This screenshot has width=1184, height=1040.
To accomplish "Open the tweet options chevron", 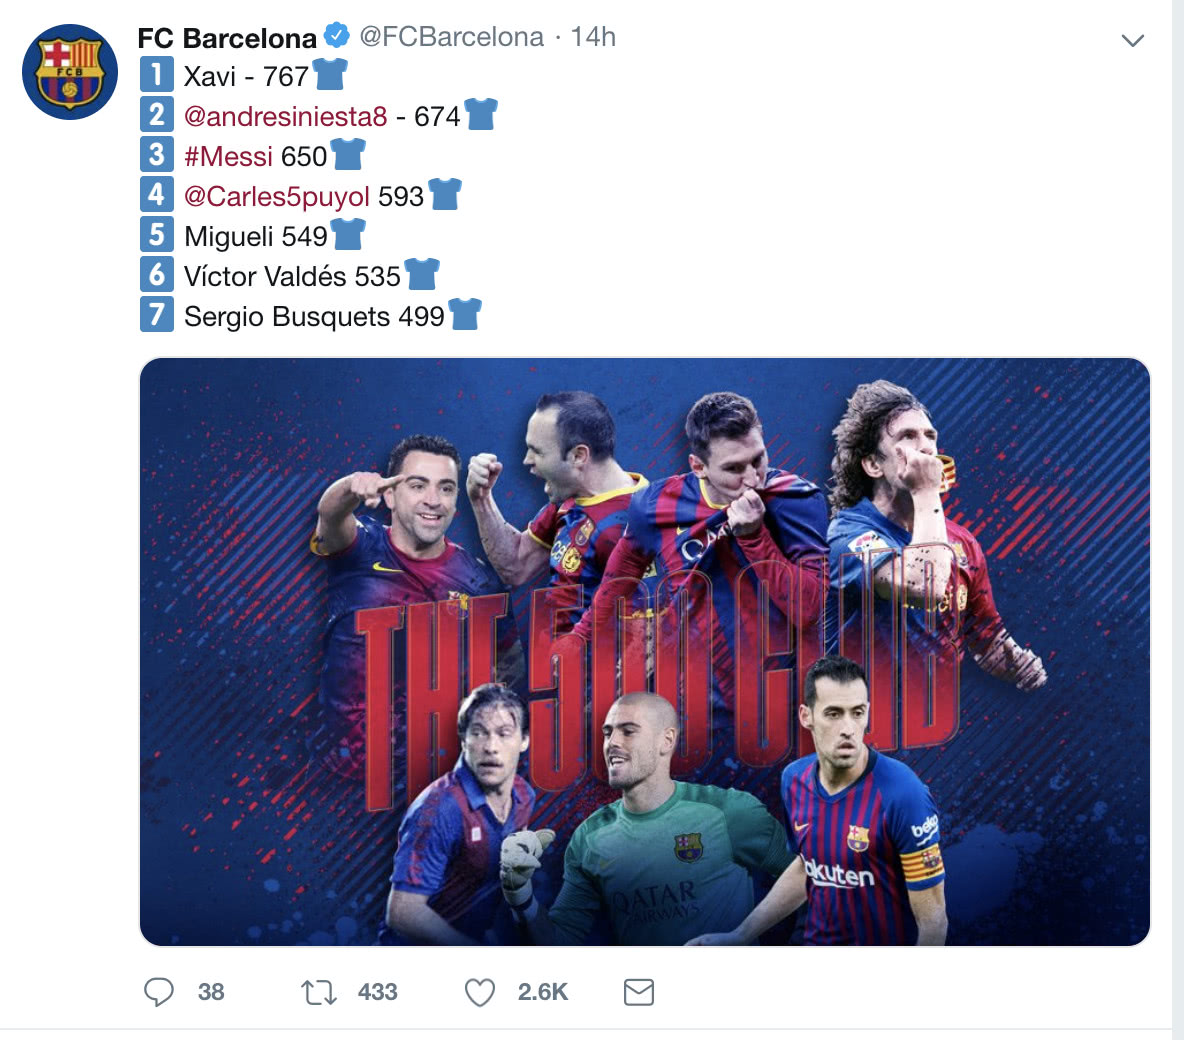I will tap(1132, 40).
